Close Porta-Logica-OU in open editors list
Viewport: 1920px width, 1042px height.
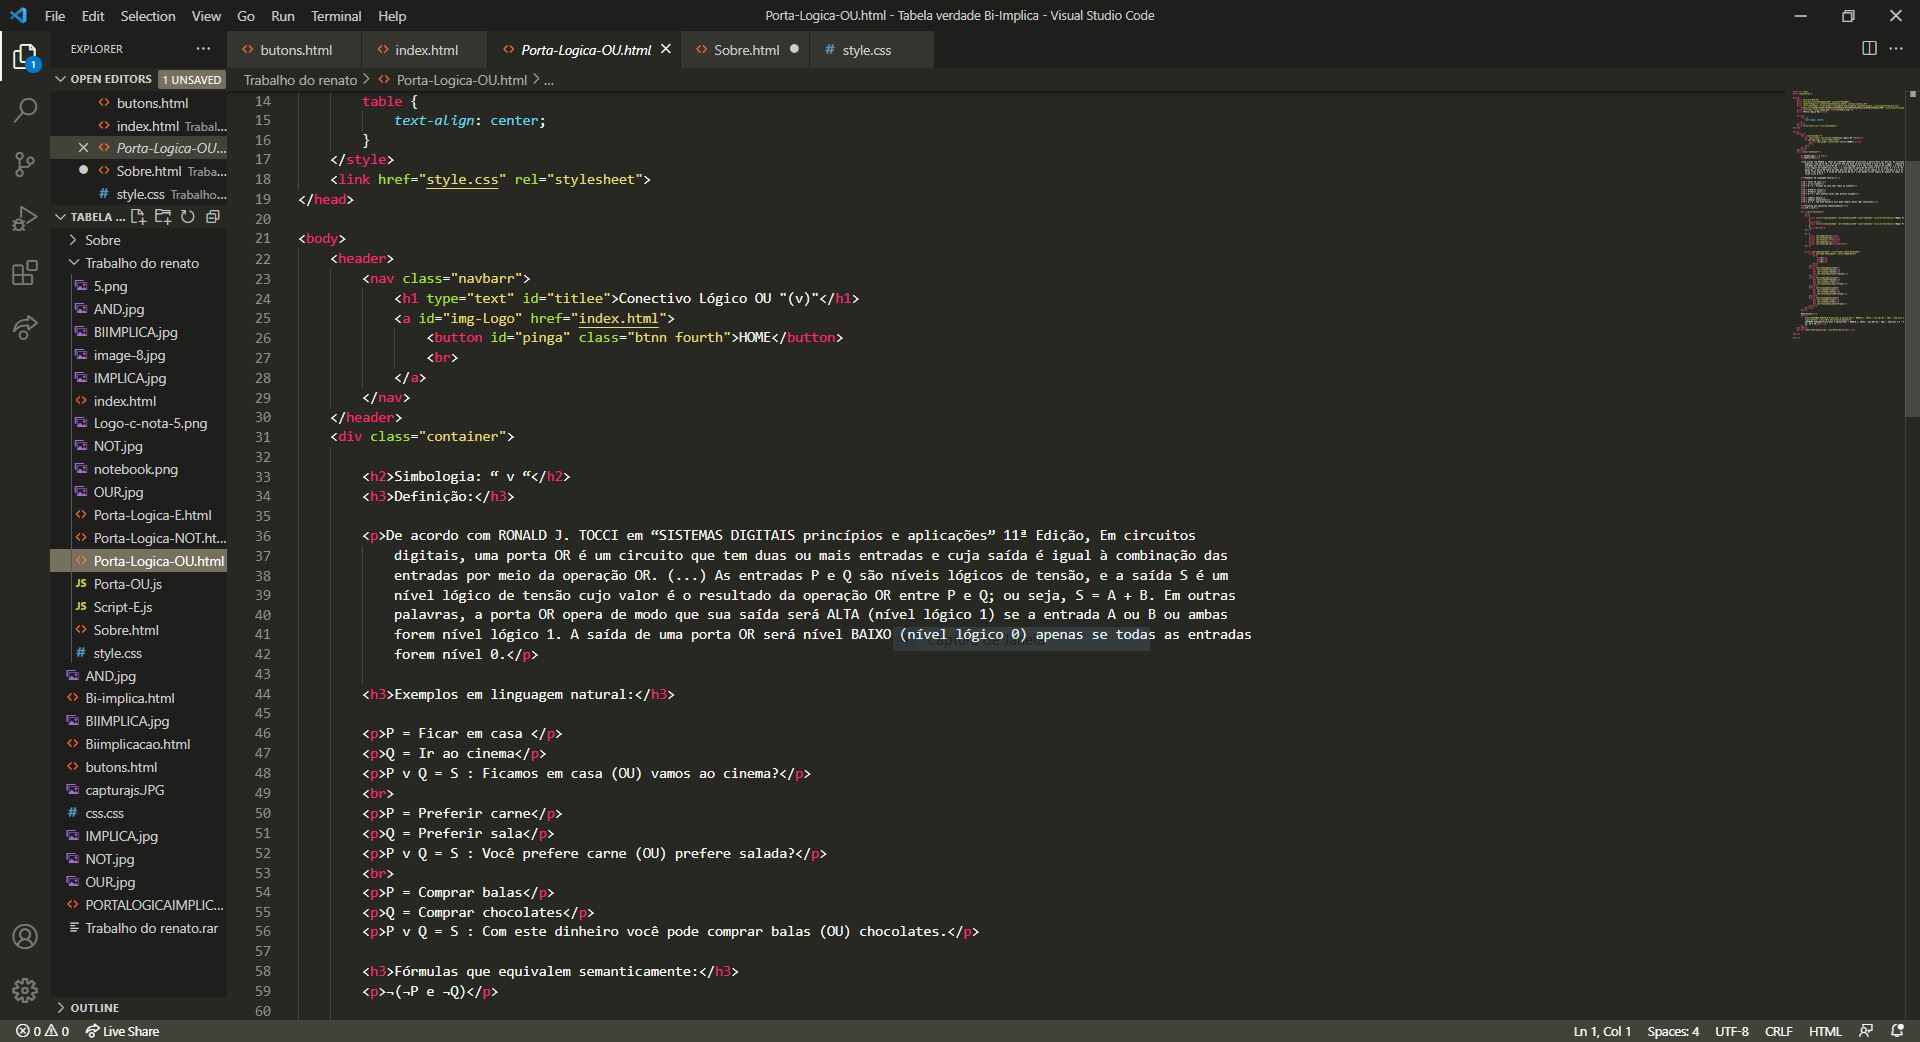pyautogui.click(x=84, y=148)
